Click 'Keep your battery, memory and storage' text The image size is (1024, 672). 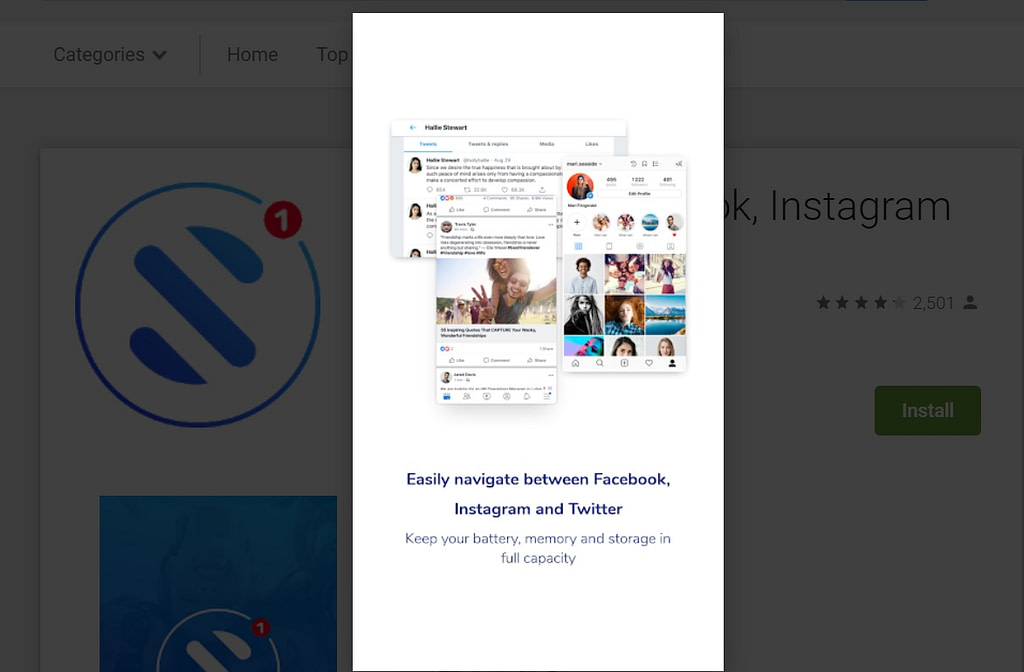point(538,548)
